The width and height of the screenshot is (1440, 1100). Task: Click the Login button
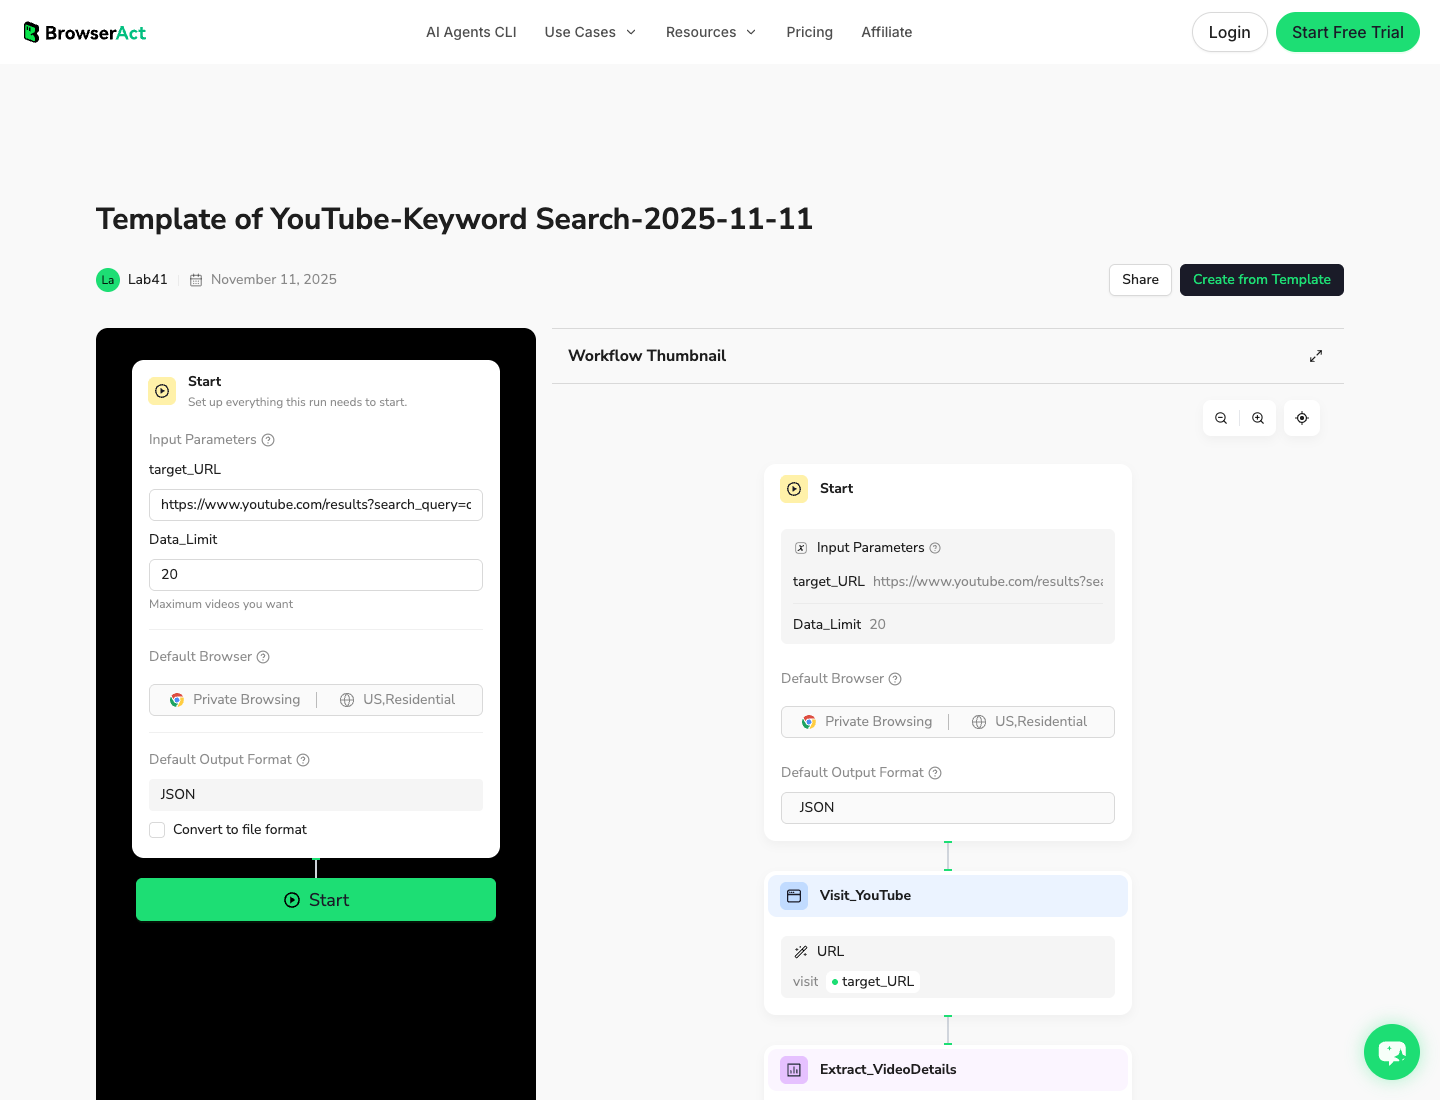[x=1229, y=32]
